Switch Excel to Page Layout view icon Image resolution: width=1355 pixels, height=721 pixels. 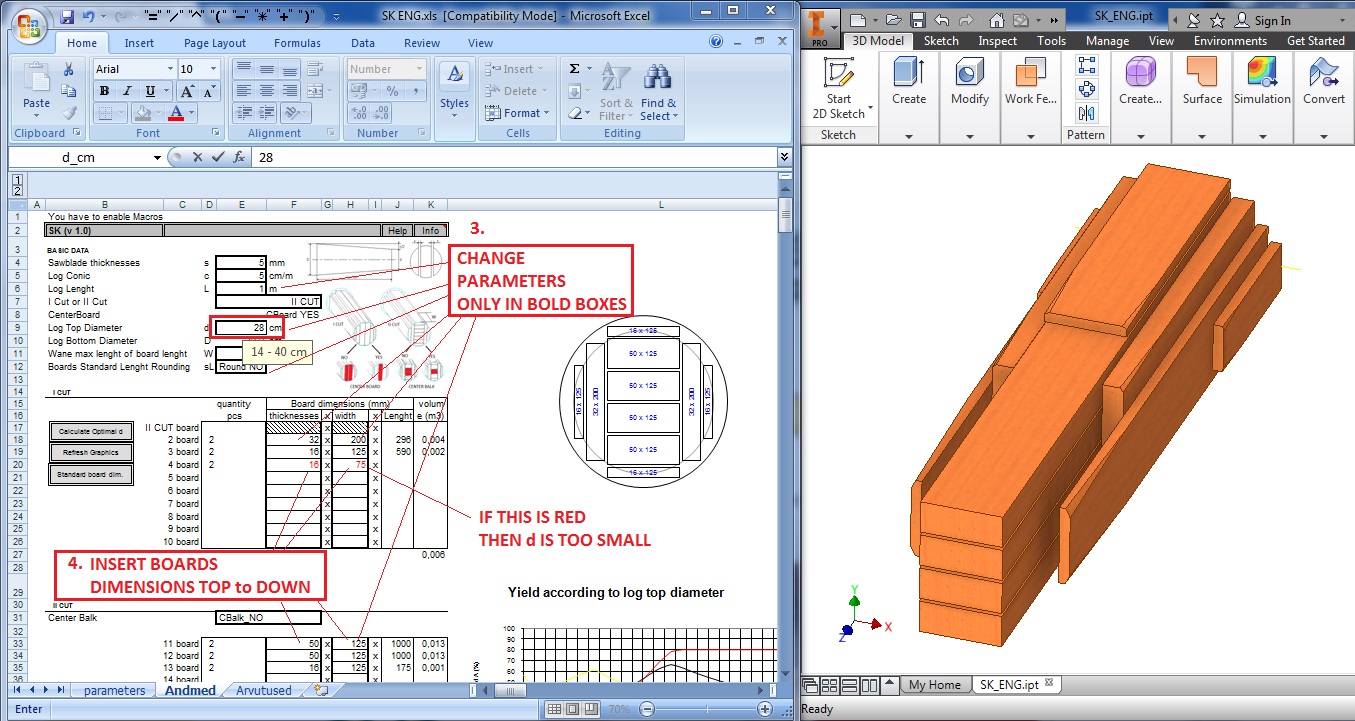[x=575, y=709]
